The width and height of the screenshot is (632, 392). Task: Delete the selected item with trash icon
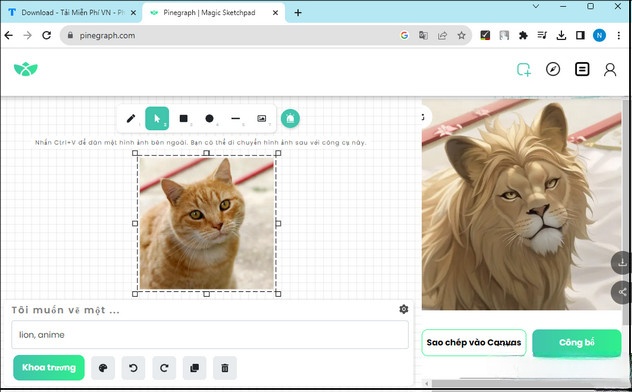225,368
